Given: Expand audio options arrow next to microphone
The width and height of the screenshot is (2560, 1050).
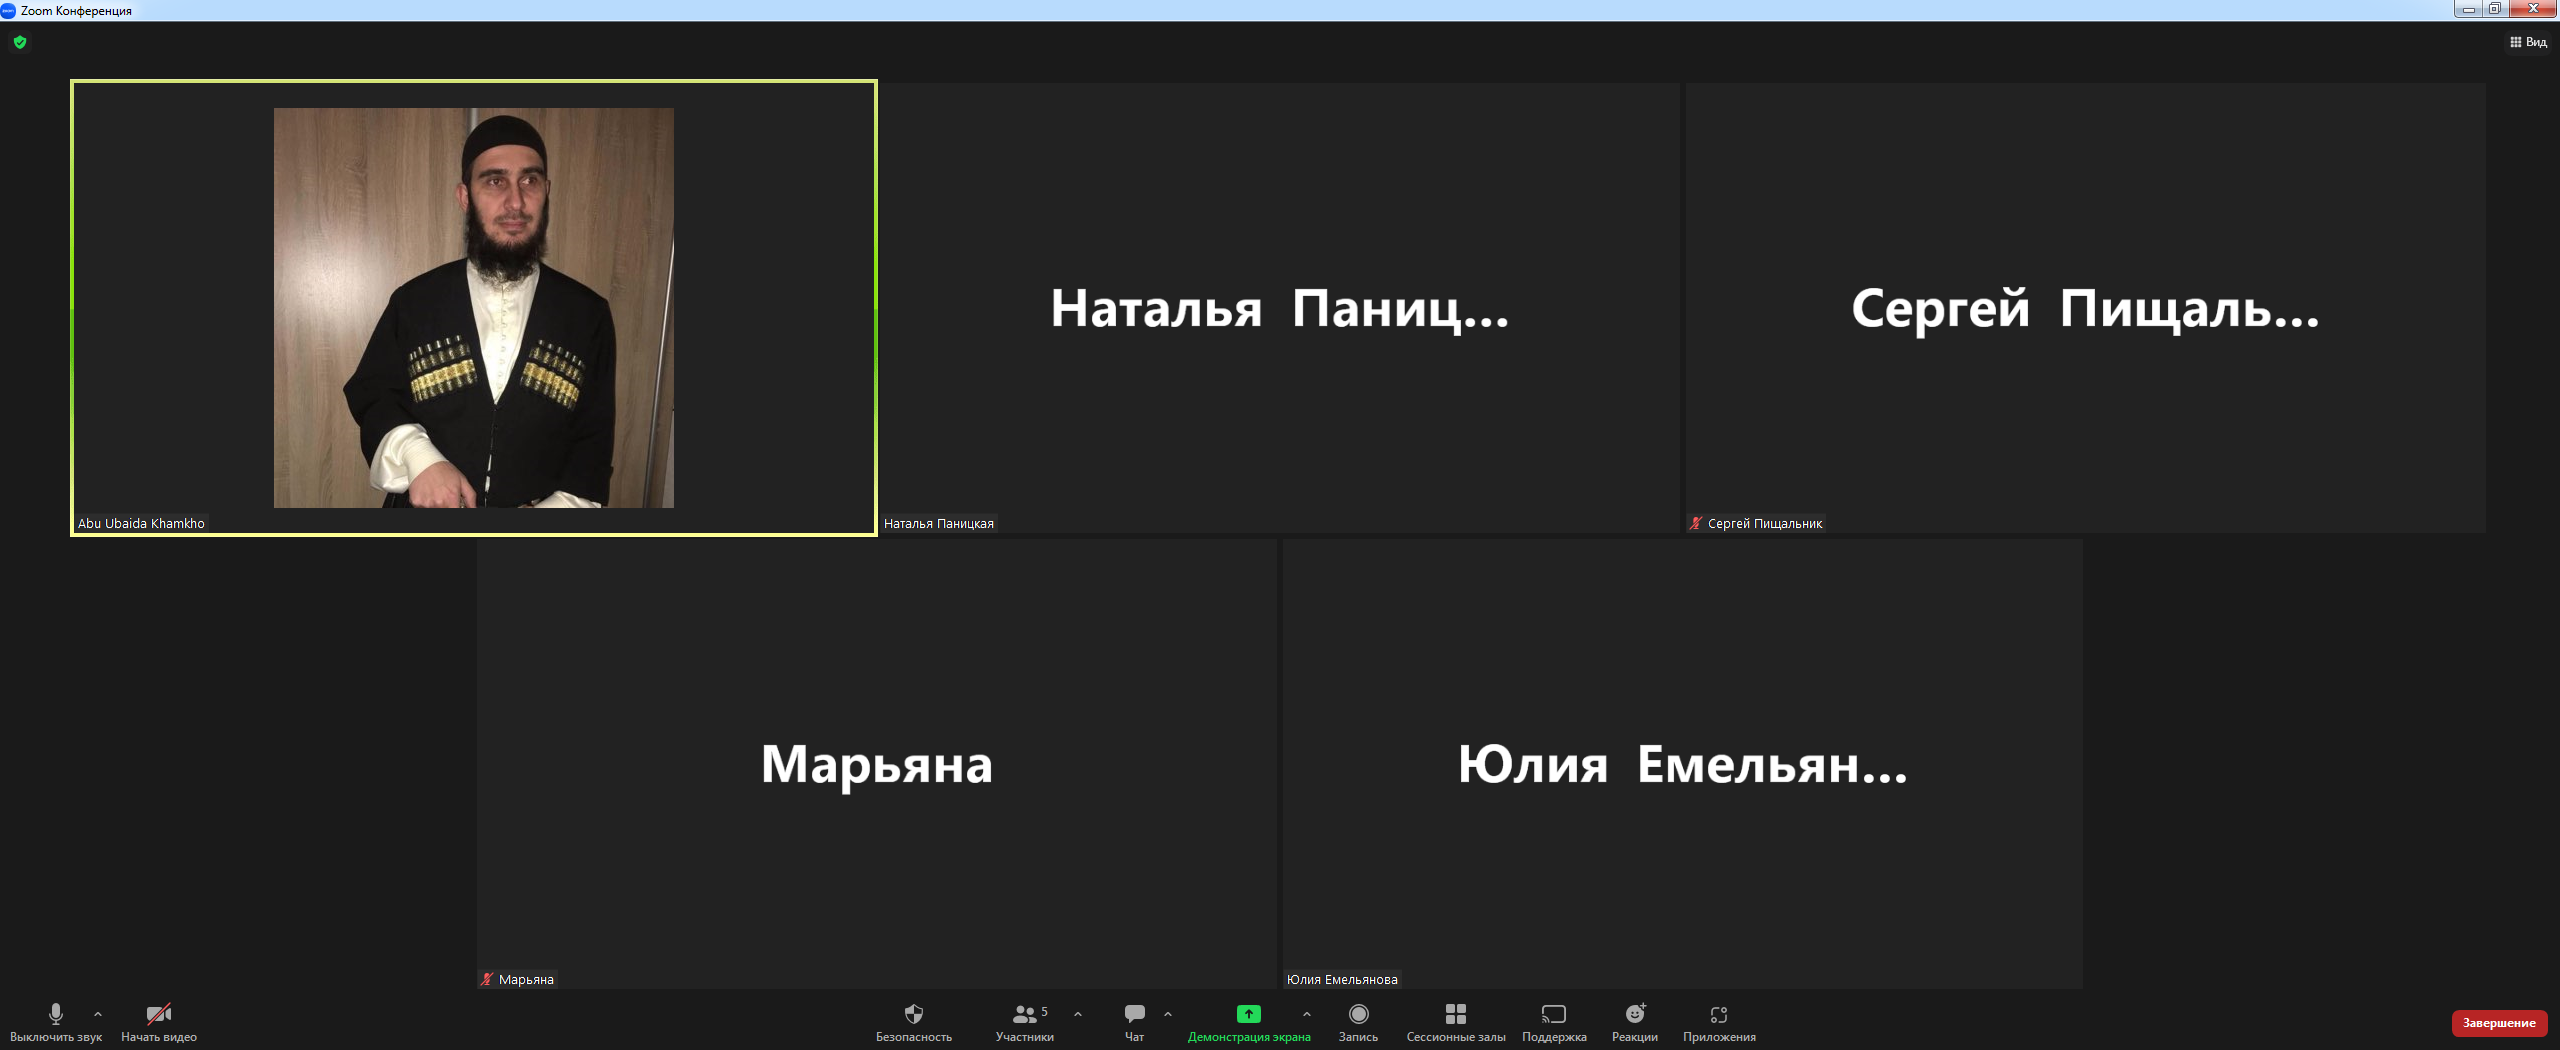Looking at the screenshot, I should [98, 1014].
